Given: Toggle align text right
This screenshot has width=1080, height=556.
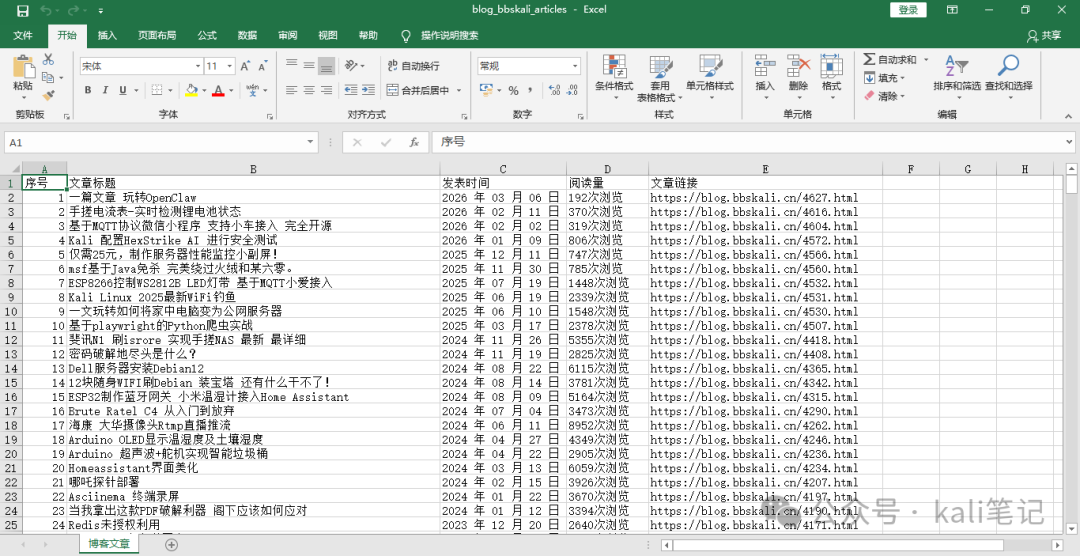Looking at the screenshot, I should coord(326,90).
